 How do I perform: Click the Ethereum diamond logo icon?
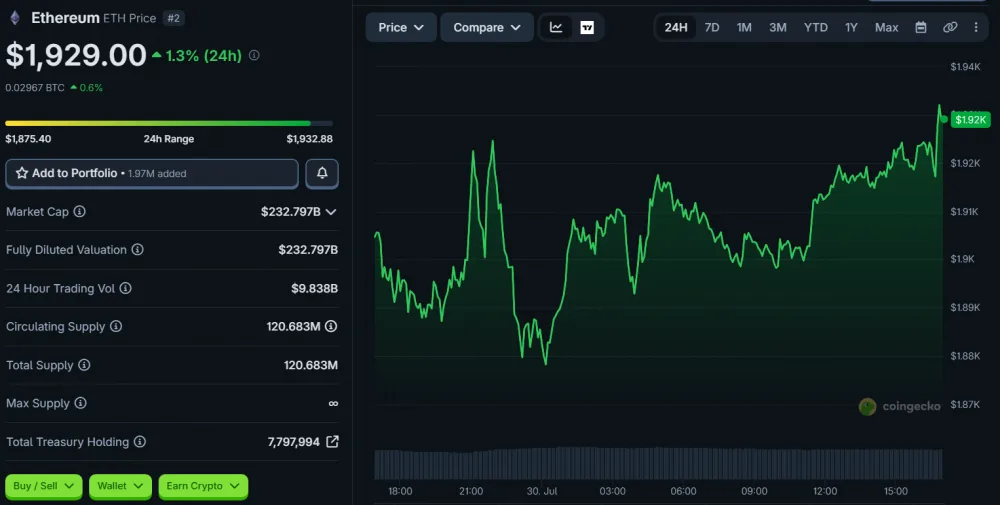pyautogui.click(x=15, y=18)
